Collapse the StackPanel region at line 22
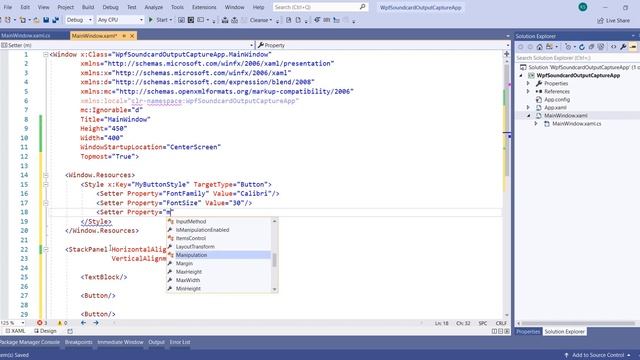 pos(45,249)
